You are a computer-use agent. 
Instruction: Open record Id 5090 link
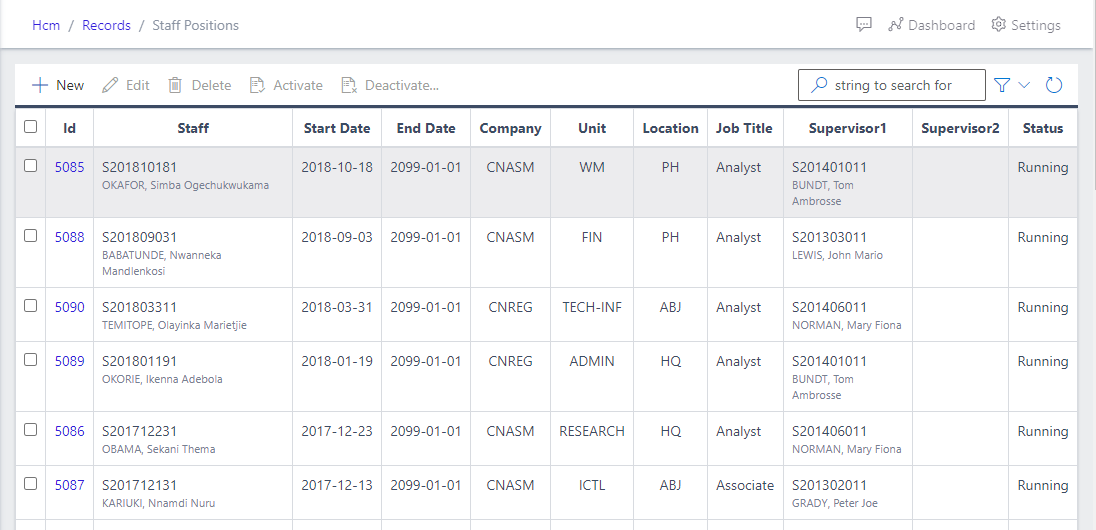tap(70, 307)
